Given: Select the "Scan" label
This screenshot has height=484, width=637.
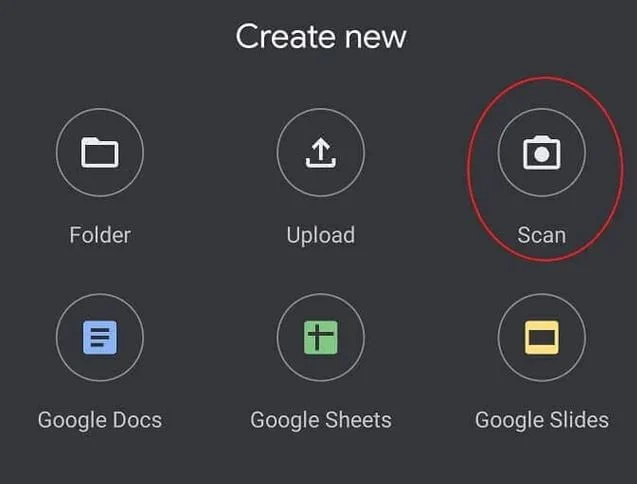Looking at the screenshot, I should point(542,235).
